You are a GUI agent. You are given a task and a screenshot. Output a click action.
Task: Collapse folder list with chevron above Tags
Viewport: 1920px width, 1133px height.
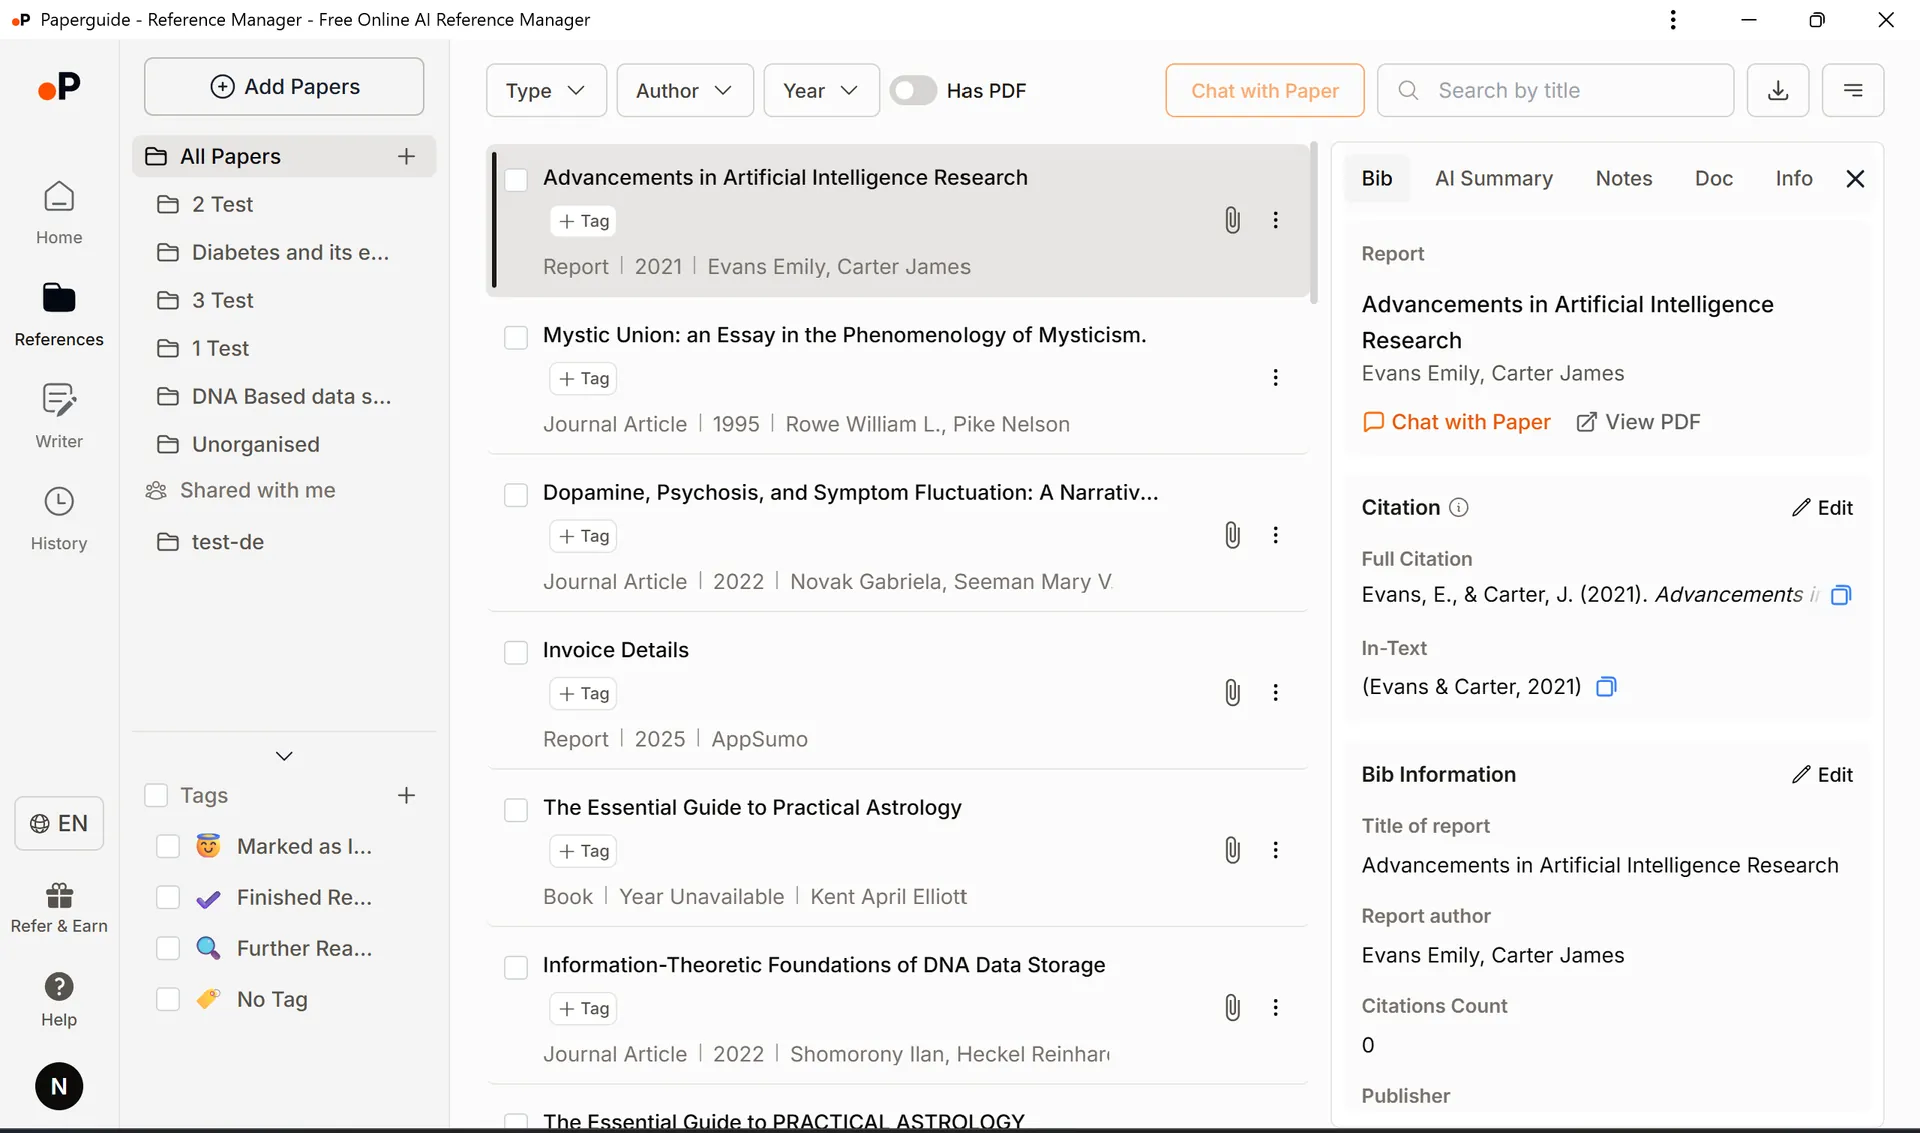coord(284,756)
